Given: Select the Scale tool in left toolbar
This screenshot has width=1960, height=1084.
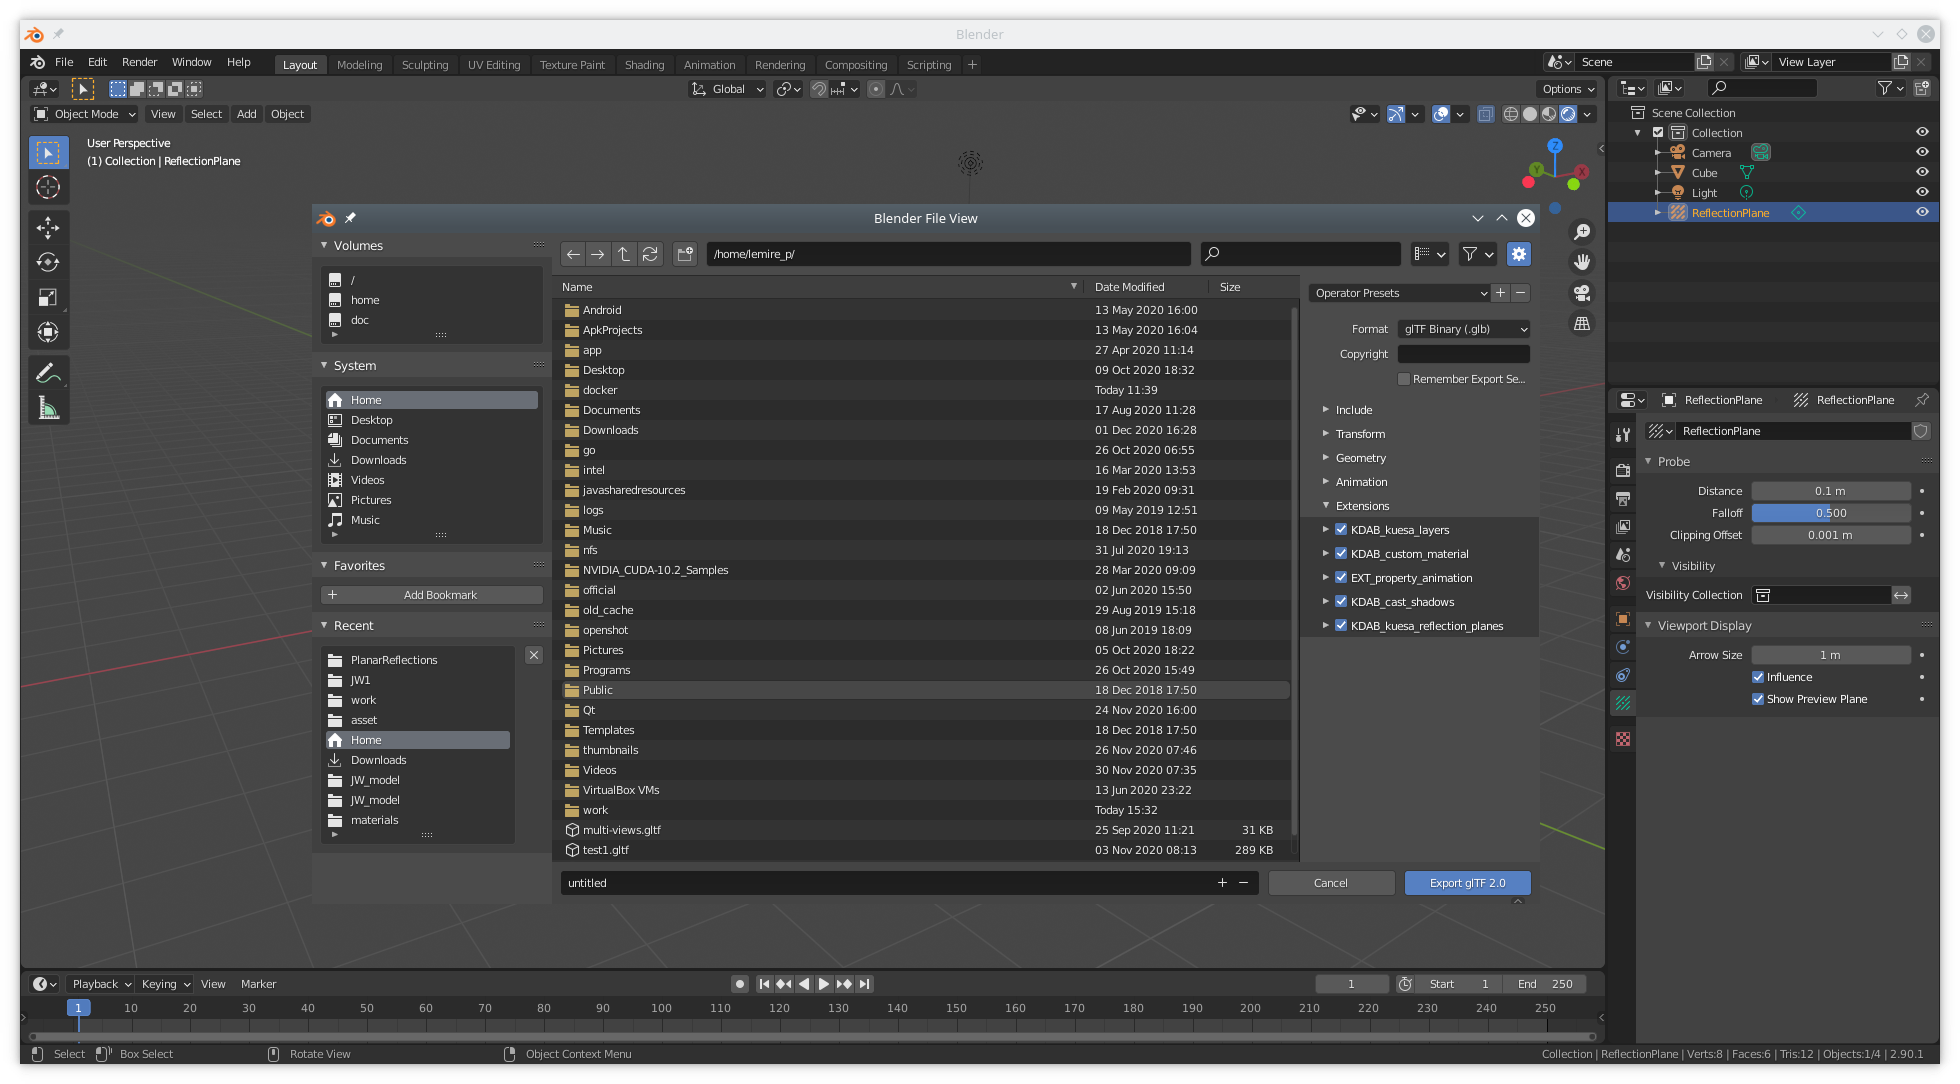Looking at the screenshot, I should tap(48, 298).
